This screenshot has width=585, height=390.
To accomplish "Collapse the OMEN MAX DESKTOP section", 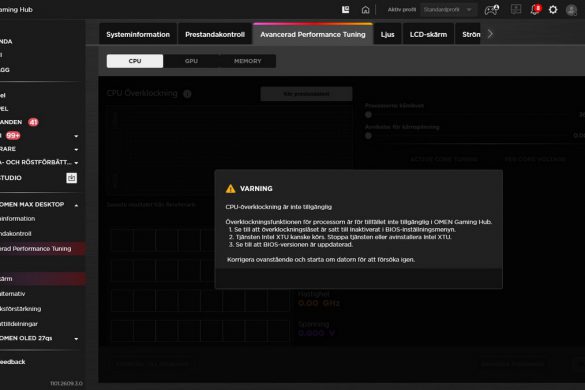I will click(x=76, y=205).
